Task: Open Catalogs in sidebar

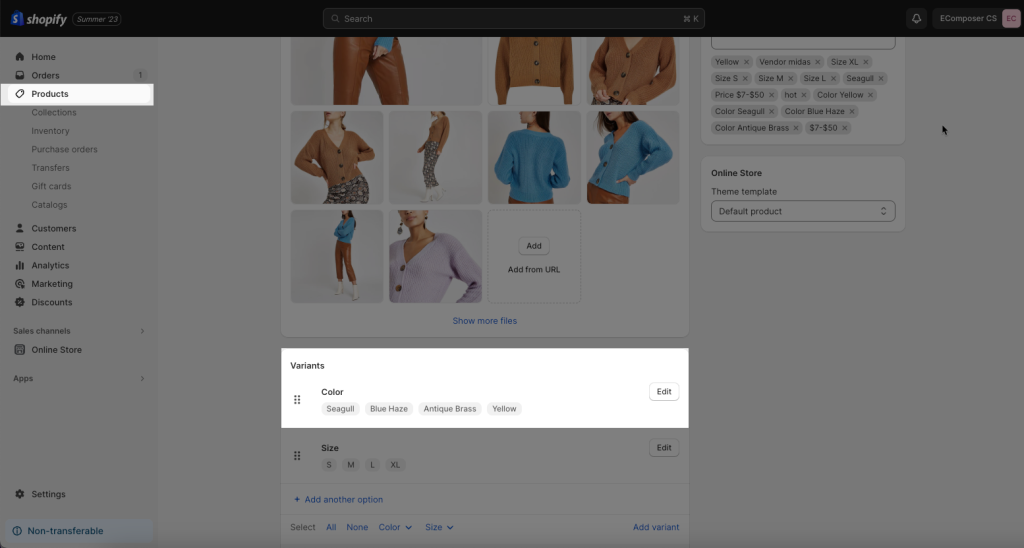Action: pyautogui.click(x=49, y=204)
